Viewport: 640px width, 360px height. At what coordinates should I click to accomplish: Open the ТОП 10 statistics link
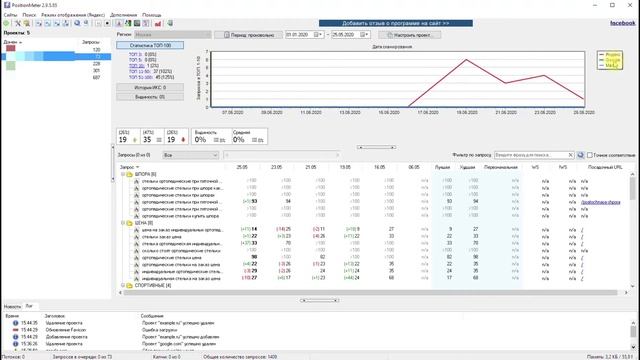[x=137, y=66]
